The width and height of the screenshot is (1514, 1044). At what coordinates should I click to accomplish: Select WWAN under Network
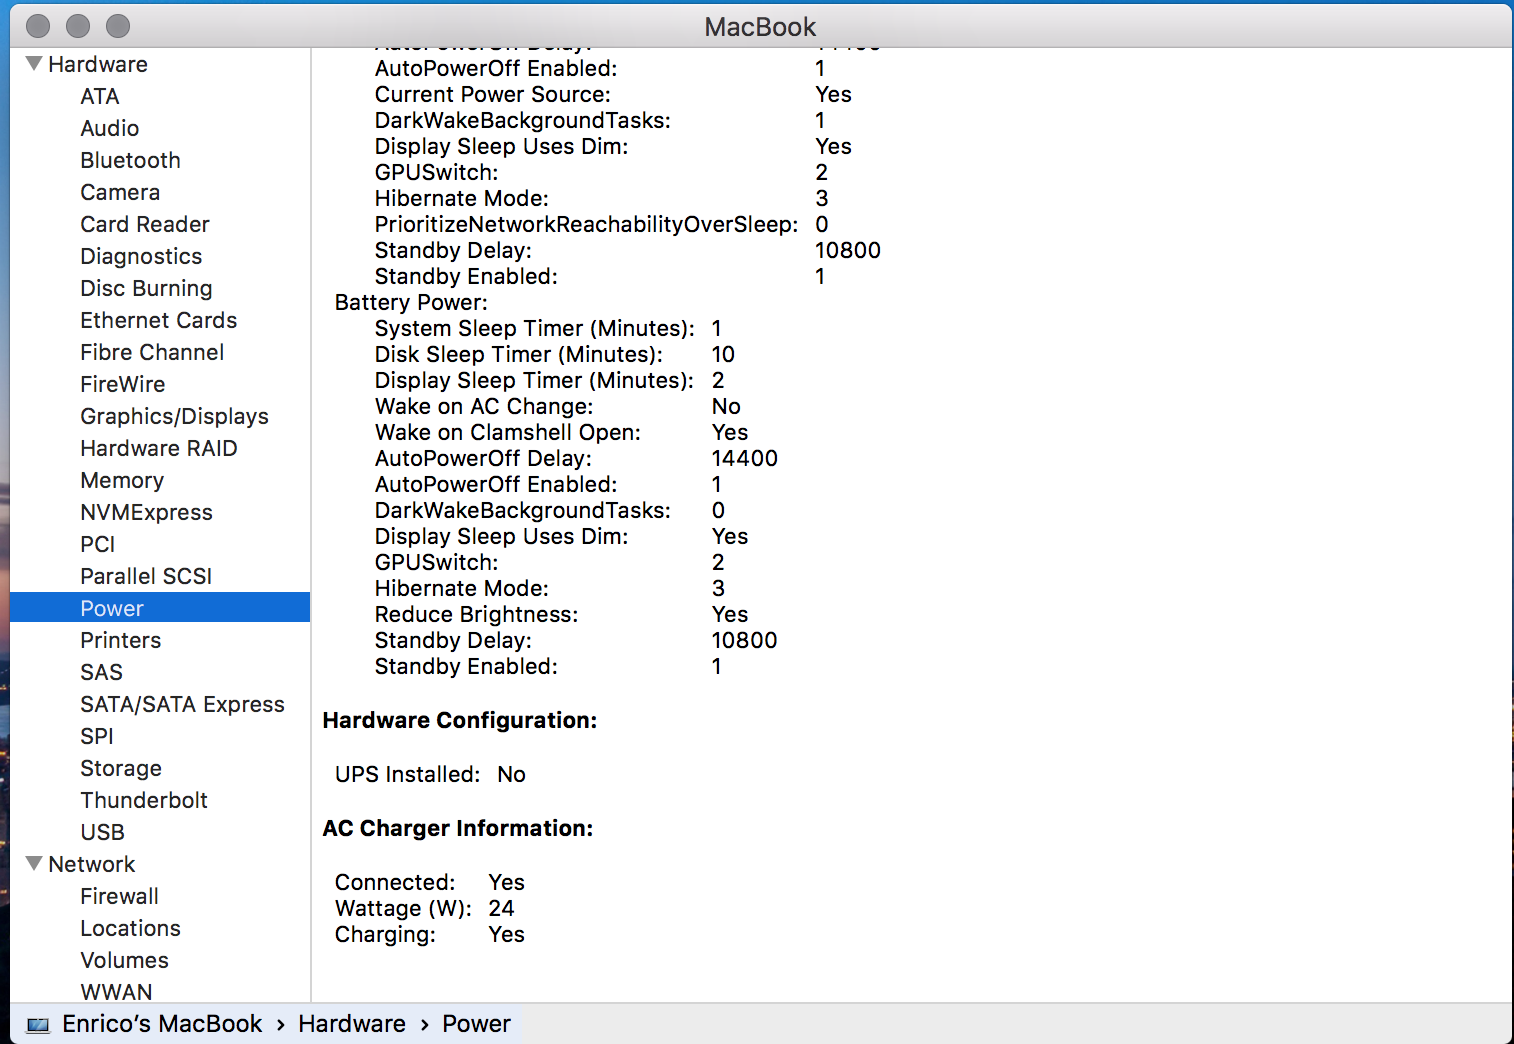tap(117, 992)
